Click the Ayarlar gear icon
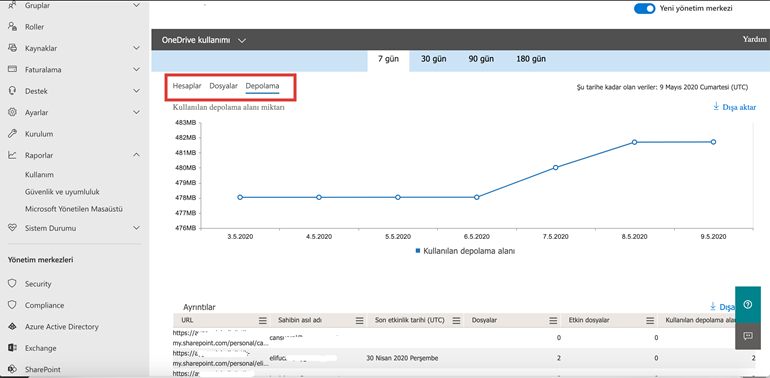 click(12, 112)
